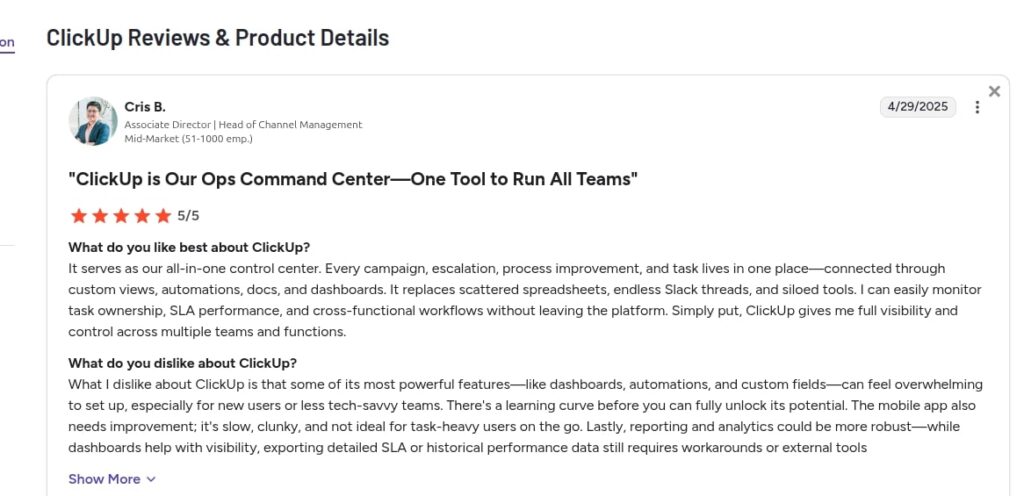Click the first star in the rating
1024x496 pixels.
(x=78, y=216)
